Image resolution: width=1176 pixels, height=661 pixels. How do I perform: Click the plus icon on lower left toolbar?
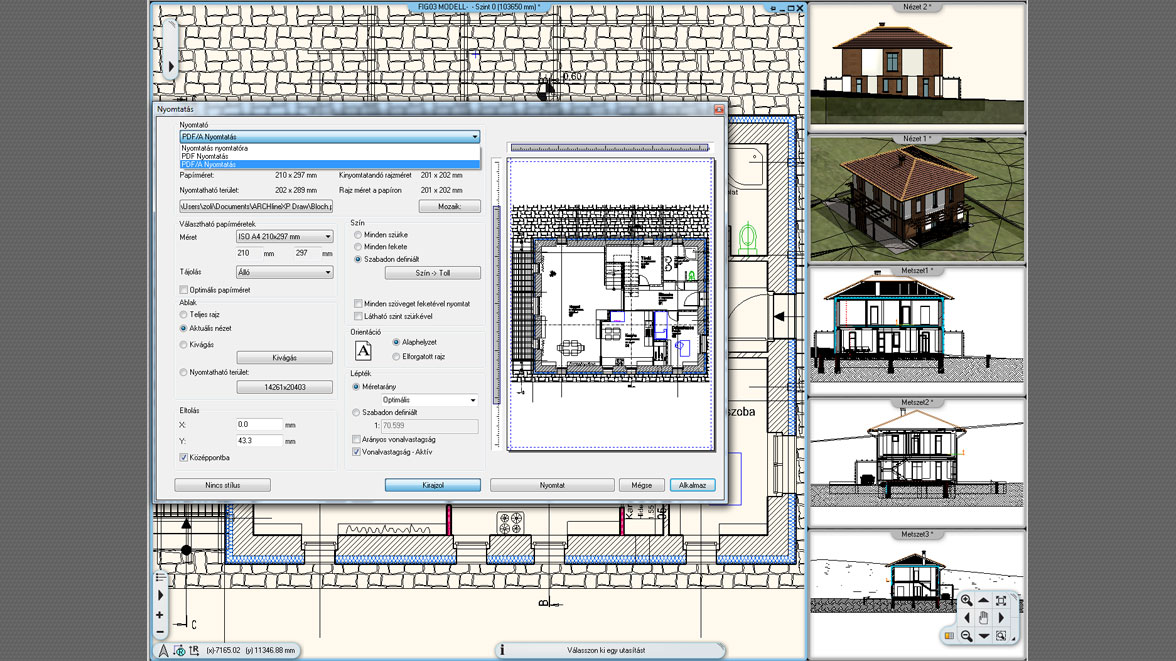160,615
